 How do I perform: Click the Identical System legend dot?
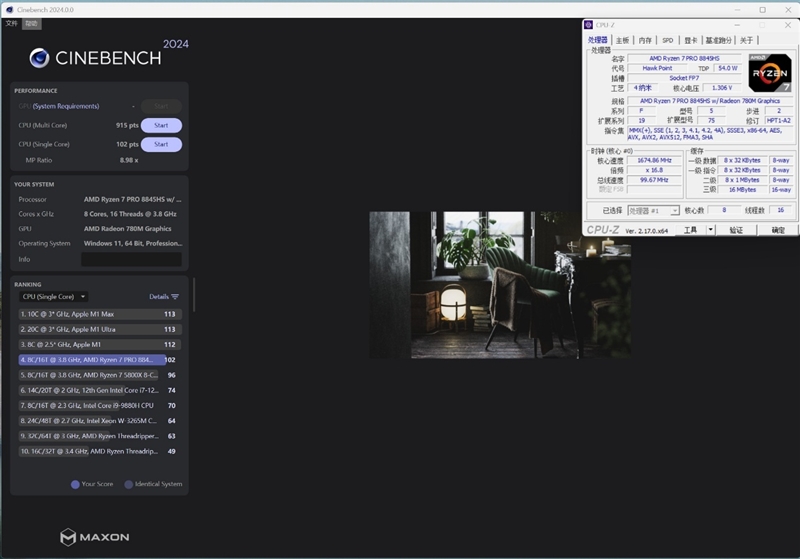(x=128, y=484)
